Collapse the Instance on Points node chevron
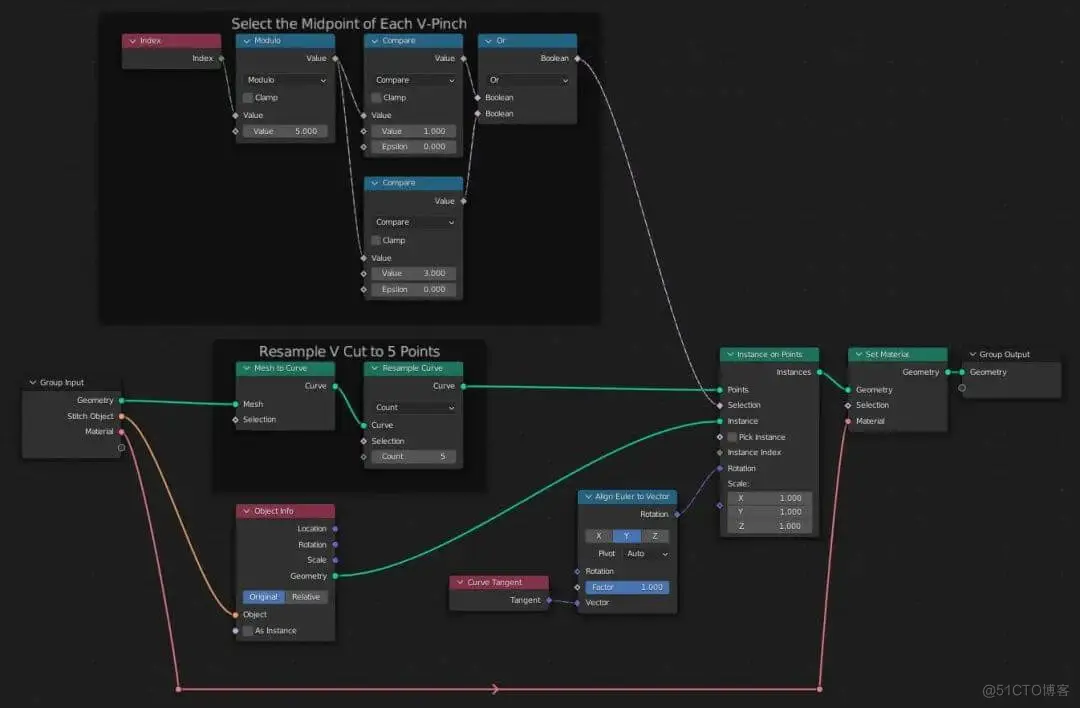Viewport: 1080px width, 708px height. tap(730, 355)
